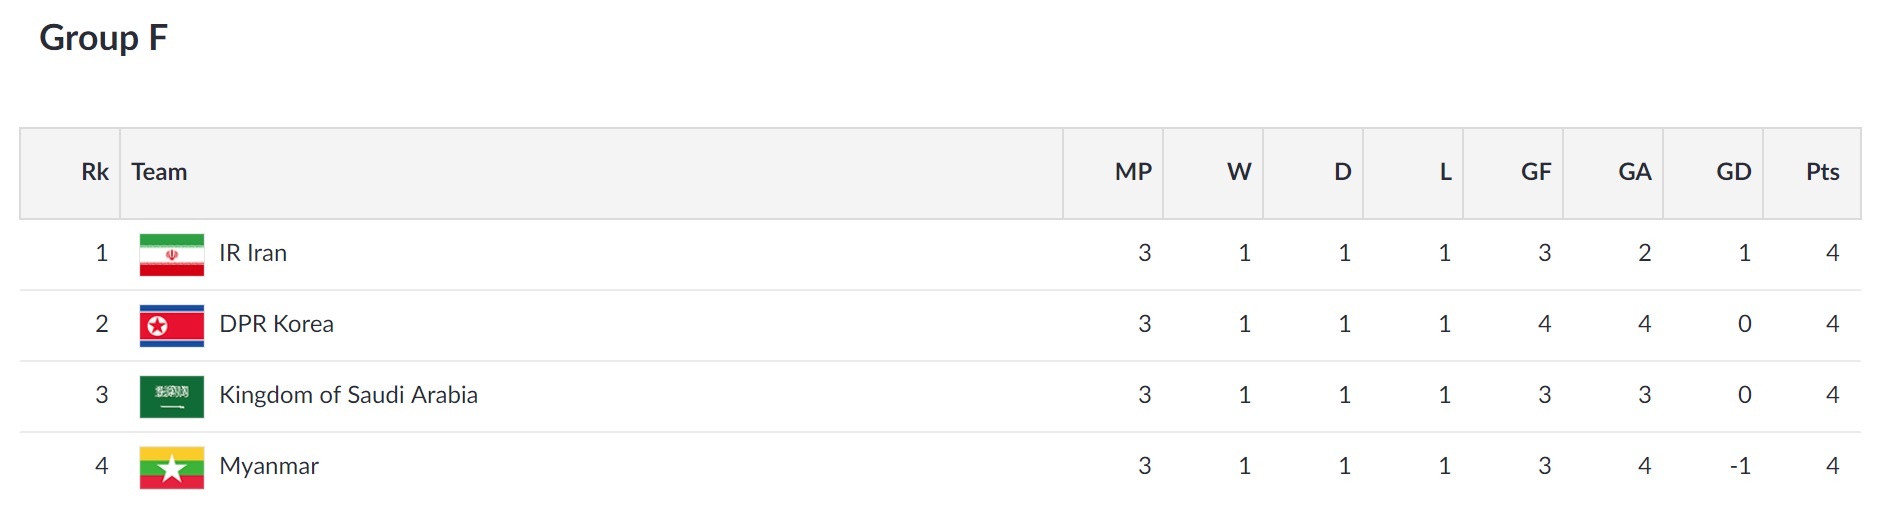Sort by GA goals against header

coord(1635,172)
